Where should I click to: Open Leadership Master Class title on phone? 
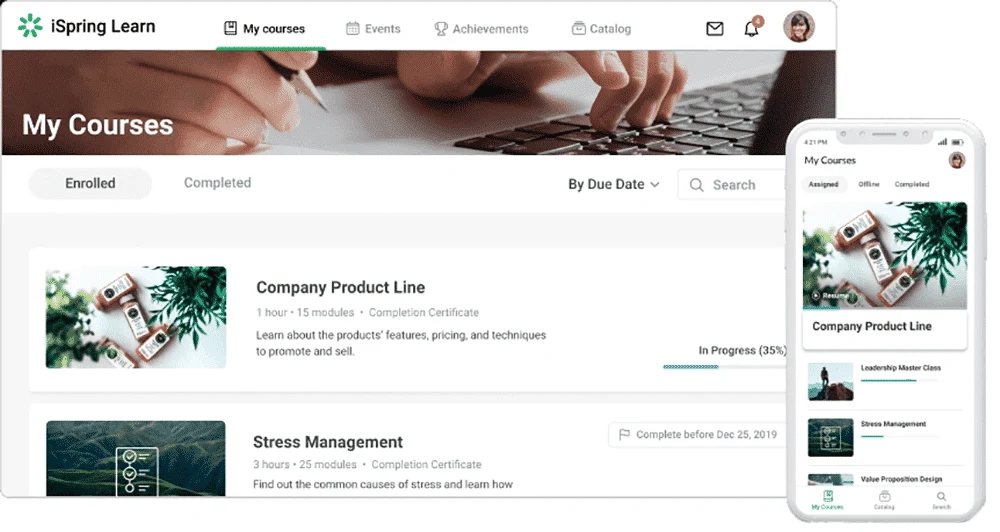point(901,368)
